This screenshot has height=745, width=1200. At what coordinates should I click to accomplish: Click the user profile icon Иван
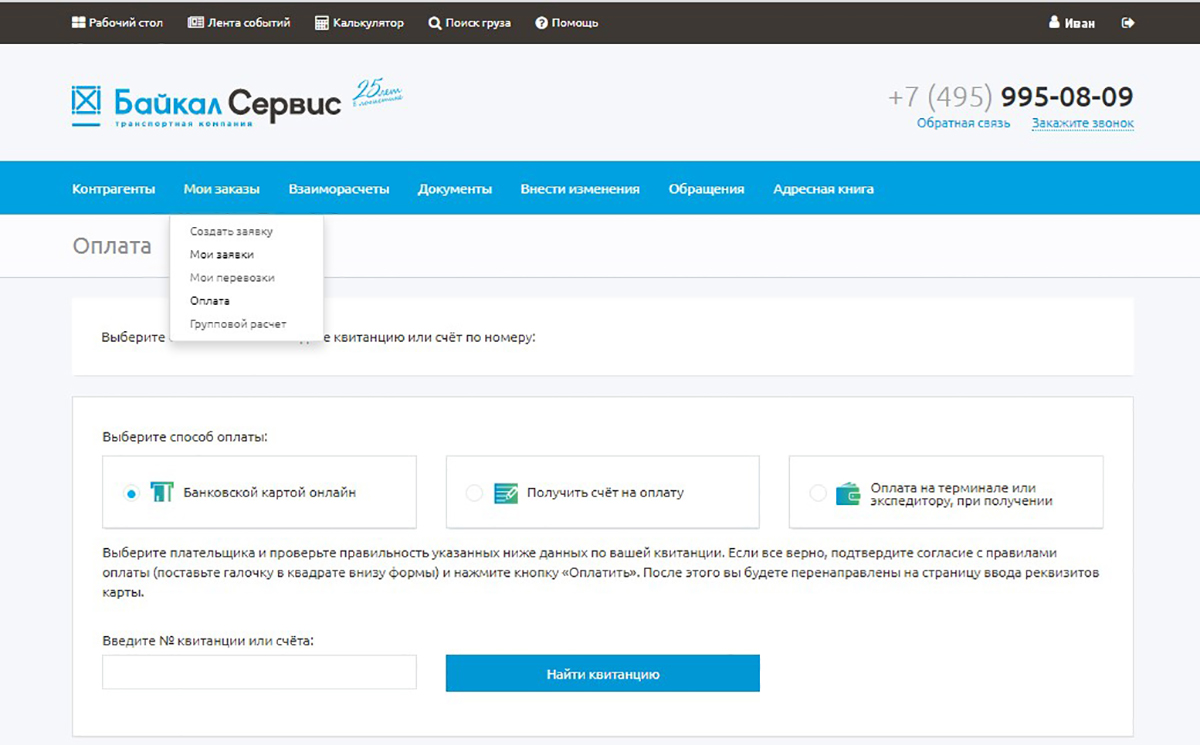click(1054, 23)
